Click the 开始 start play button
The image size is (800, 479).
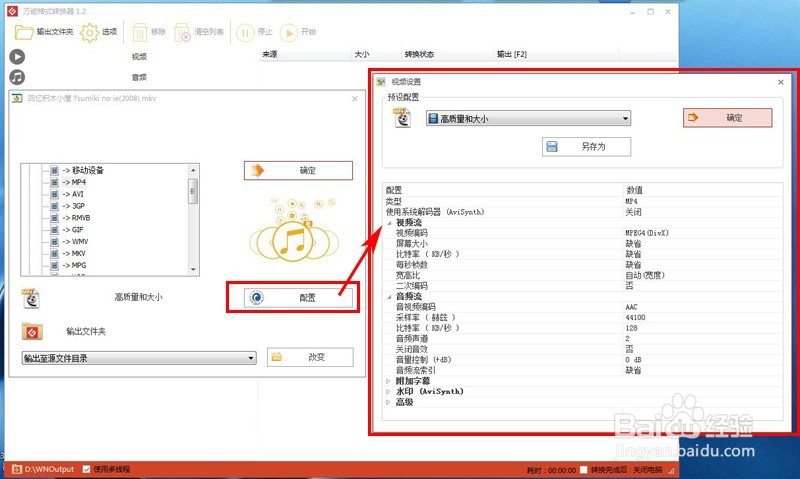click(298, 32)
